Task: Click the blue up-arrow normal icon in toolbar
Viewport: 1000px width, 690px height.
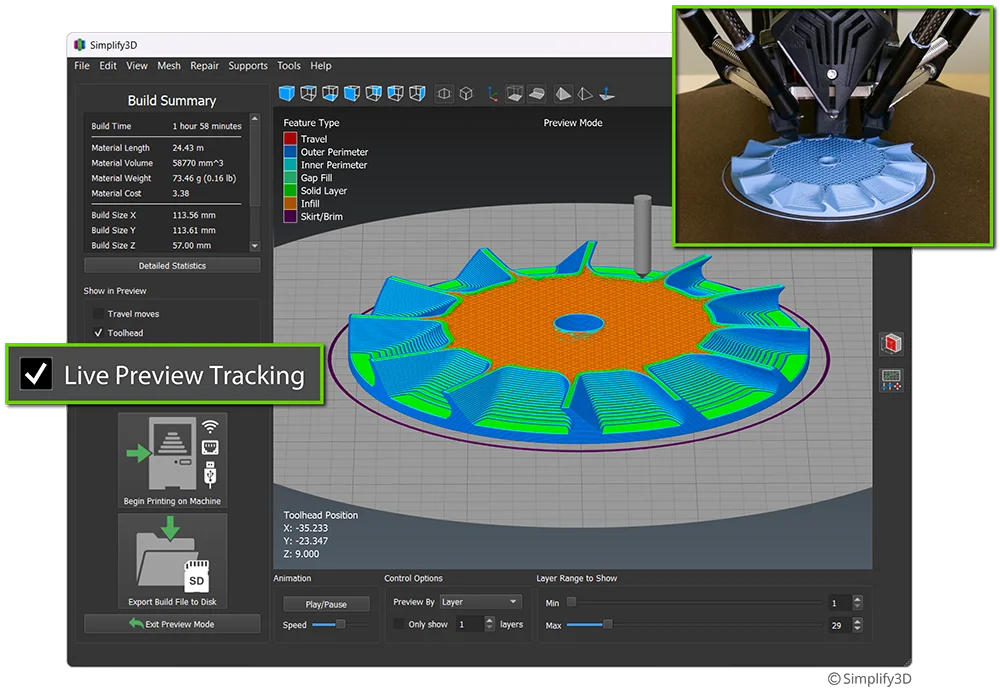Action: coord(607,94)
